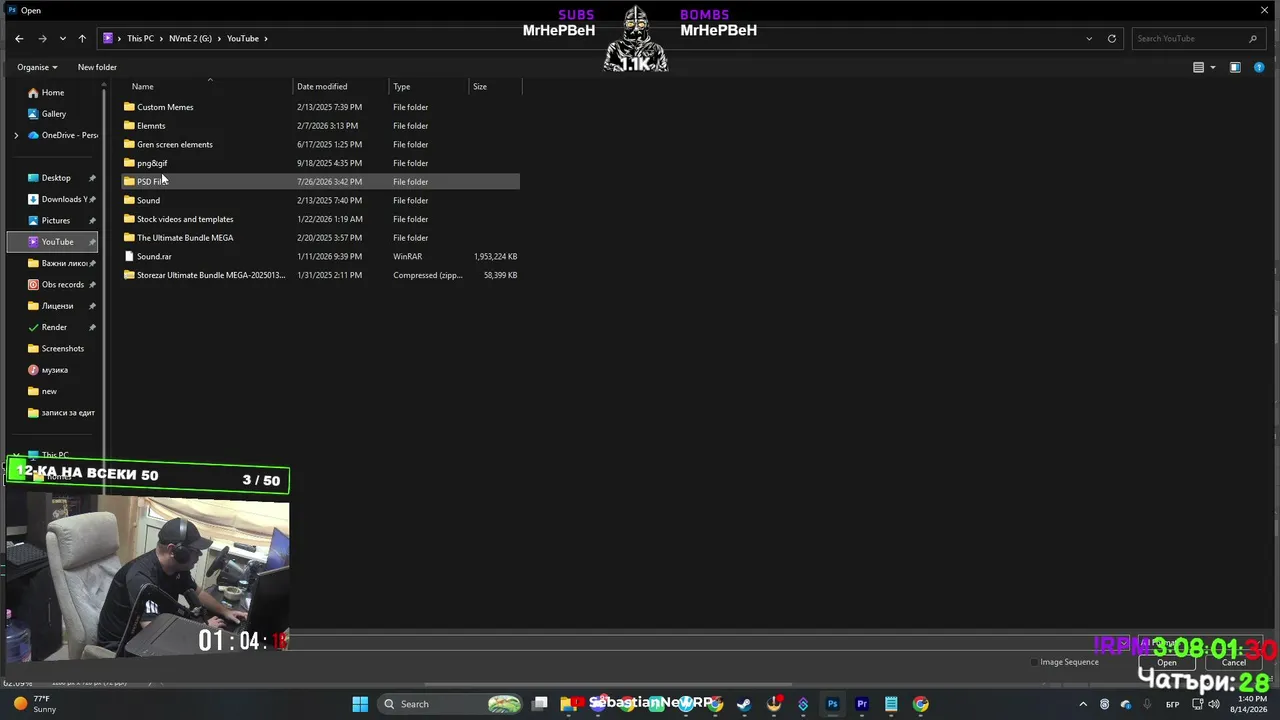Open the Get help button
The height and width of the screenshot is (720, 1280).
pyautogui.click(x=1259, y=67)
